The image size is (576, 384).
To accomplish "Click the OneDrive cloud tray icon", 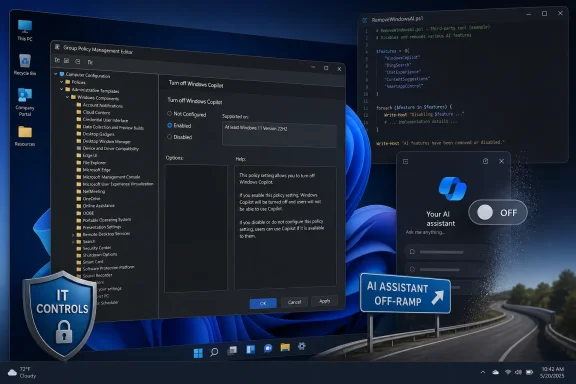I will click(x=496, y=372).
